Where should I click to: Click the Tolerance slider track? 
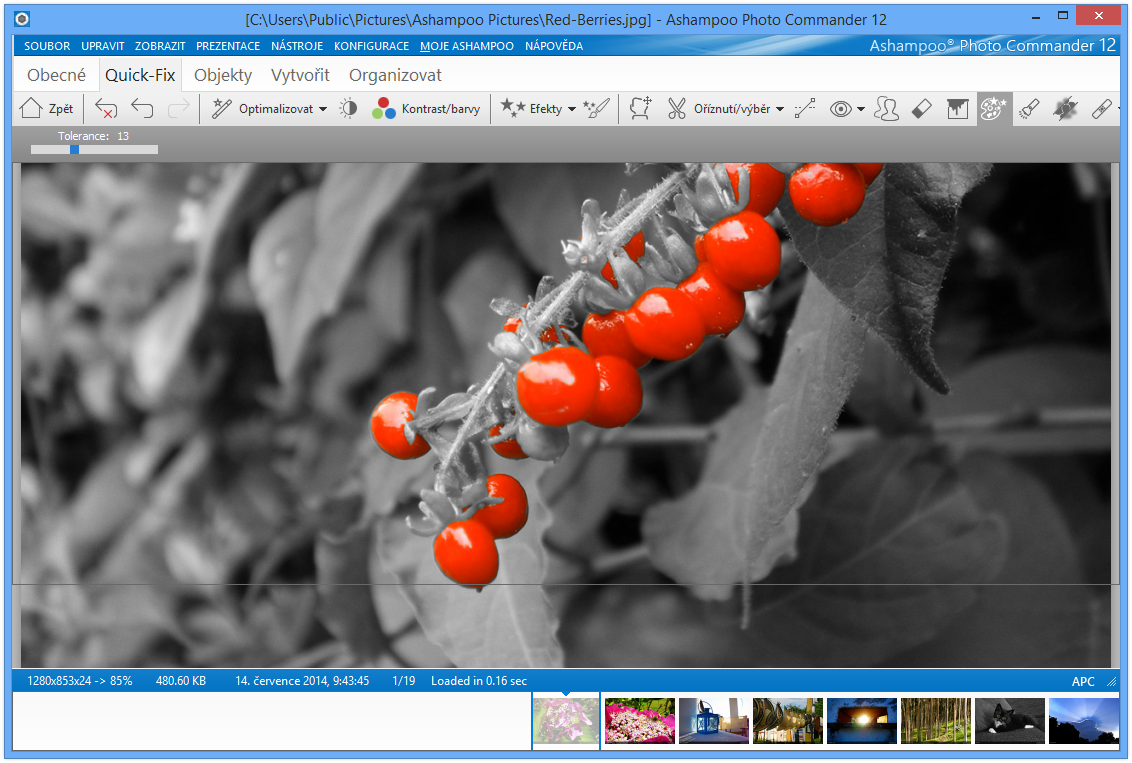click(95, 149)
